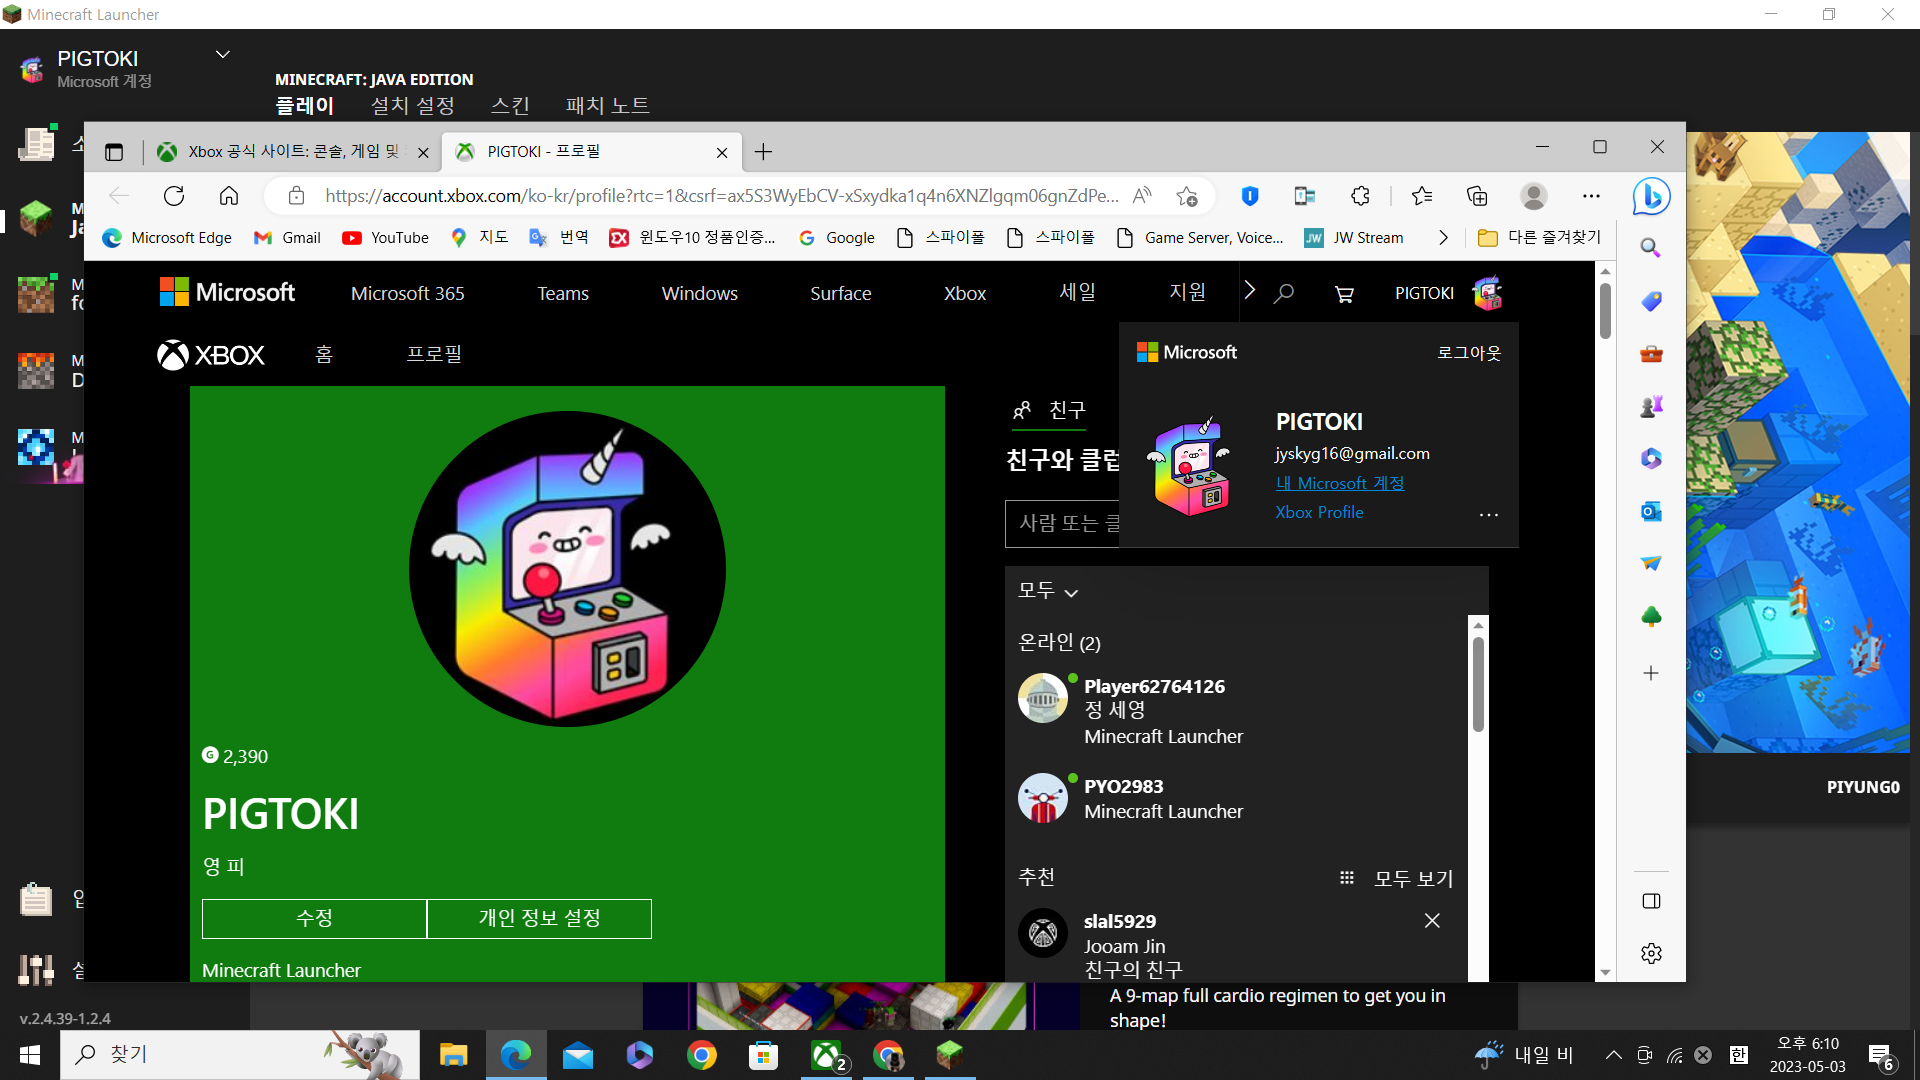Switch to the Xbox 공식 사이트 tab

pyautogui.click(x=292, y=152)
